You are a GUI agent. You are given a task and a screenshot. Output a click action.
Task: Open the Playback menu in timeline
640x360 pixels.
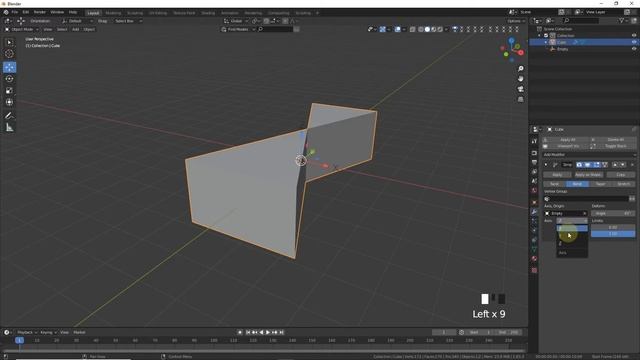point(27,332)
